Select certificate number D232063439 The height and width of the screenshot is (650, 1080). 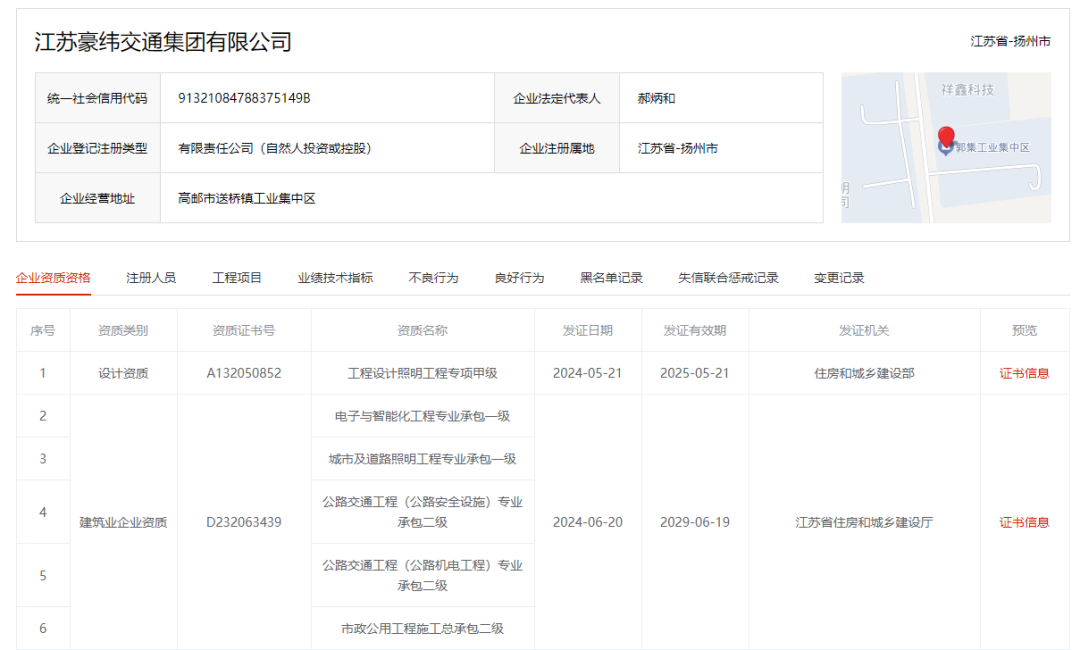[x=244, y=523]
